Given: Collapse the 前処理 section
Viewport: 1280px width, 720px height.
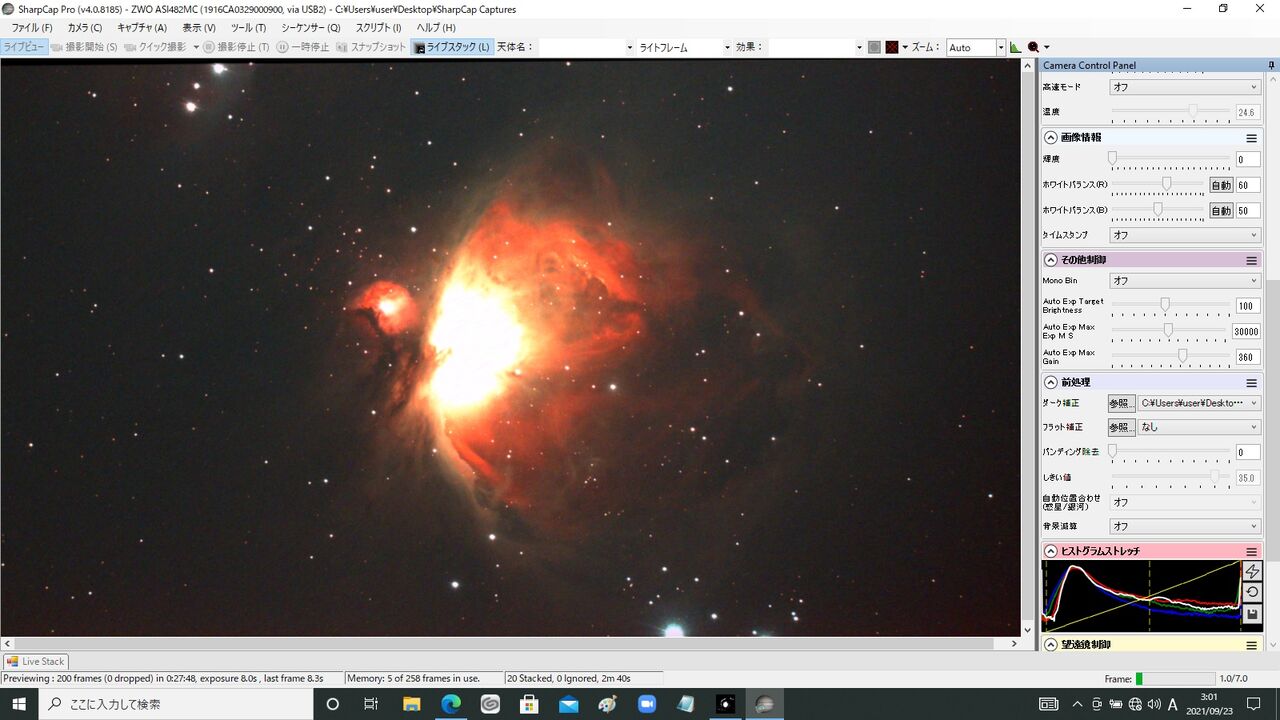Looking at the screenshot, I should tap(1051, 382).
